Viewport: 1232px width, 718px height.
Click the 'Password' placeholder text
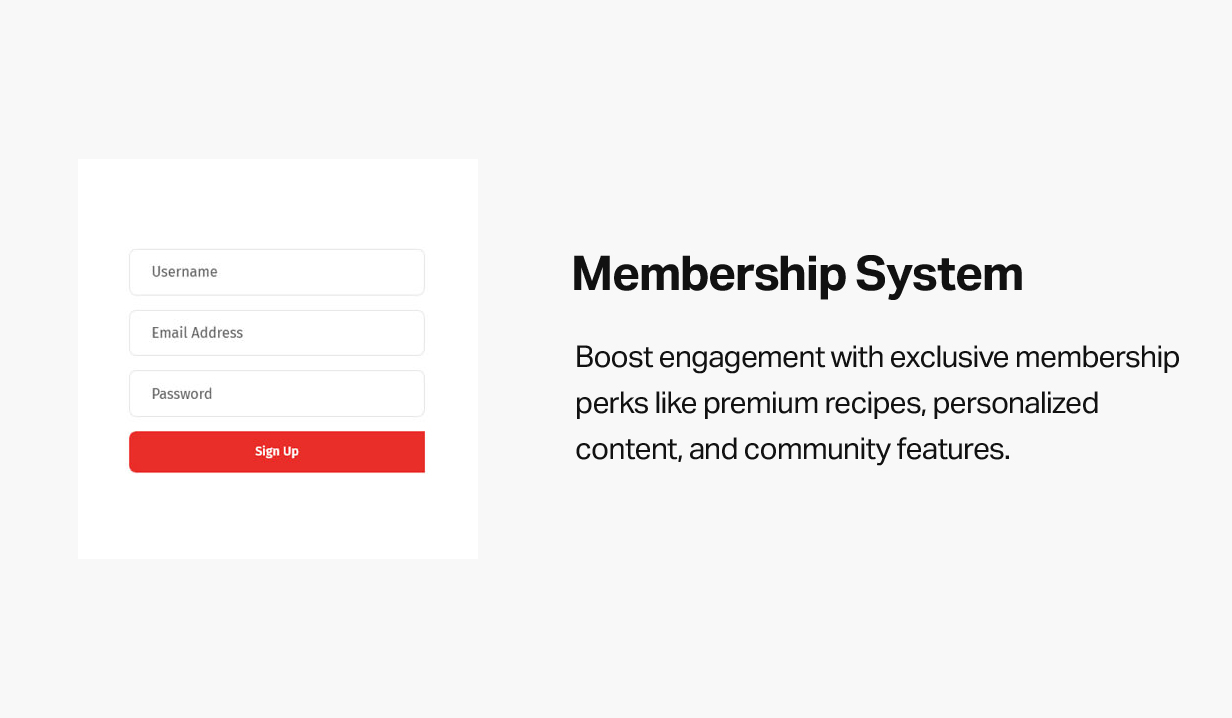point(182,394)
